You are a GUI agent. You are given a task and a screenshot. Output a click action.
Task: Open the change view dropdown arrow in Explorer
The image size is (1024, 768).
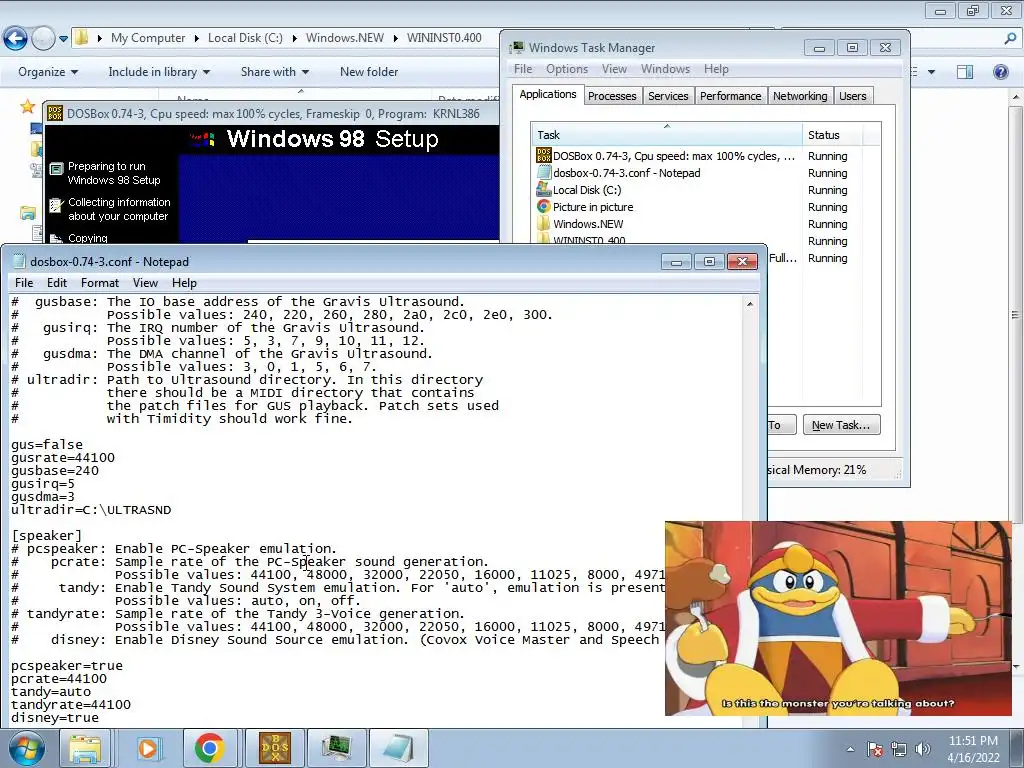931,72
